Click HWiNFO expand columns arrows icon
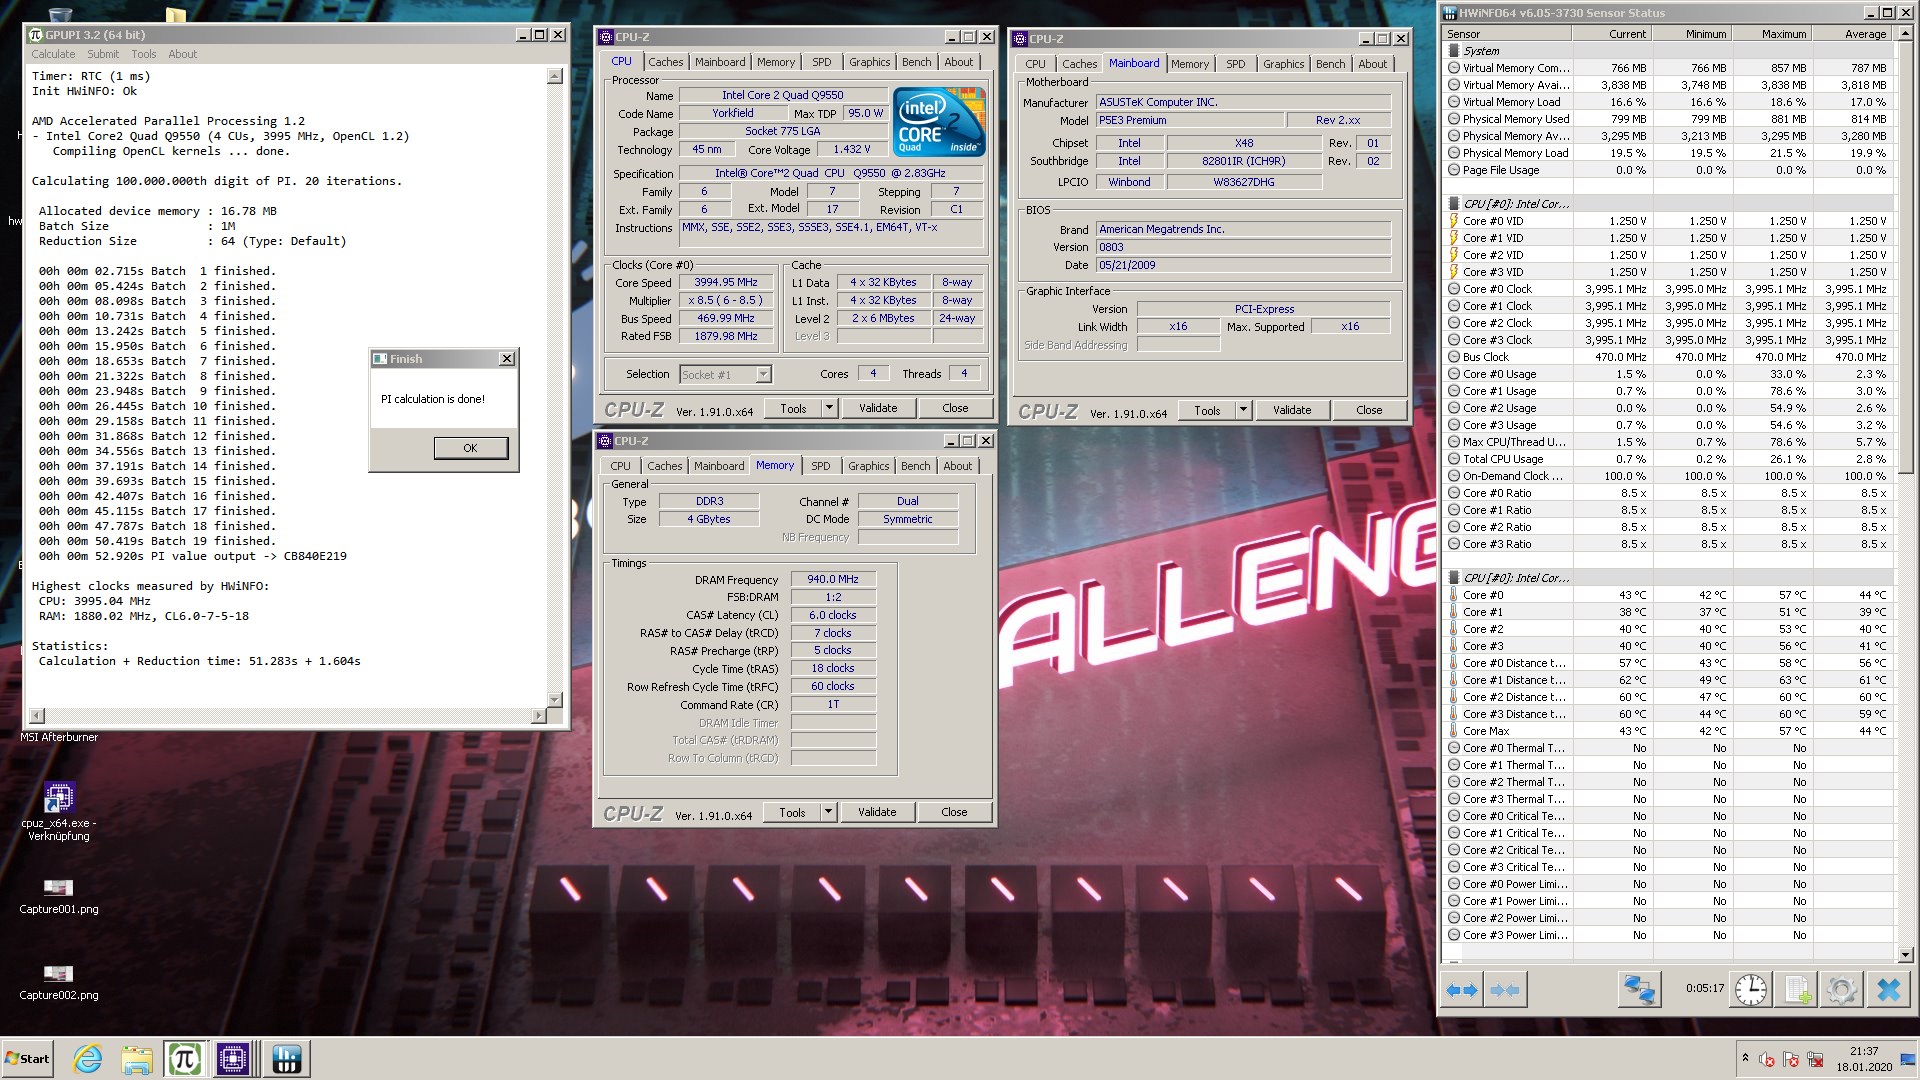The image size is (1920, 1080). (1462, 990)
